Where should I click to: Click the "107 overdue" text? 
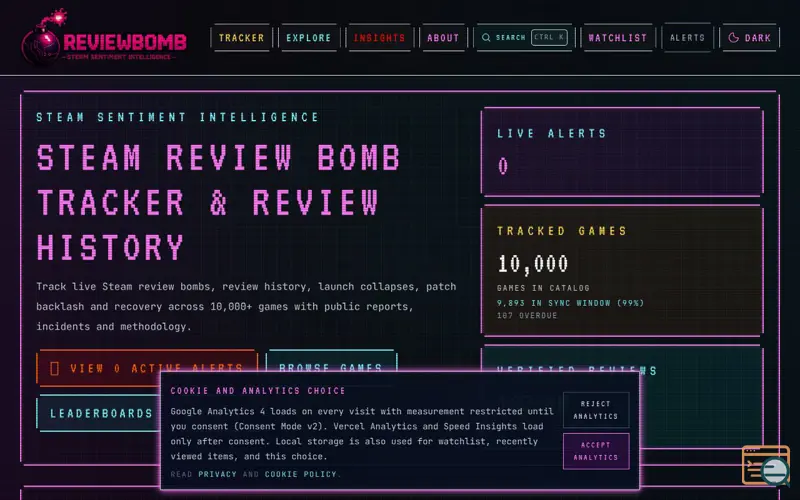(527, 316)
